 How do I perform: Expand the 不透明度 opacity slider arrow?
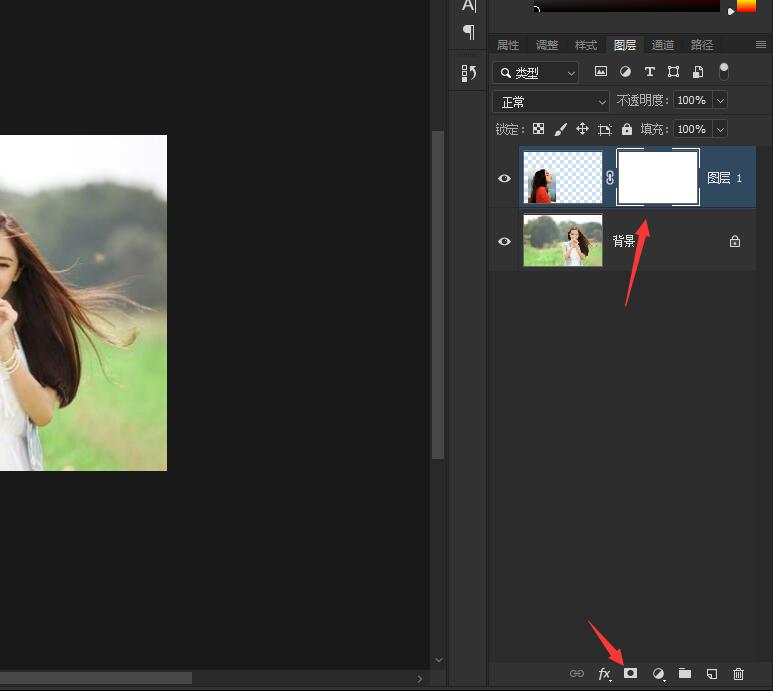click(719, 101)
